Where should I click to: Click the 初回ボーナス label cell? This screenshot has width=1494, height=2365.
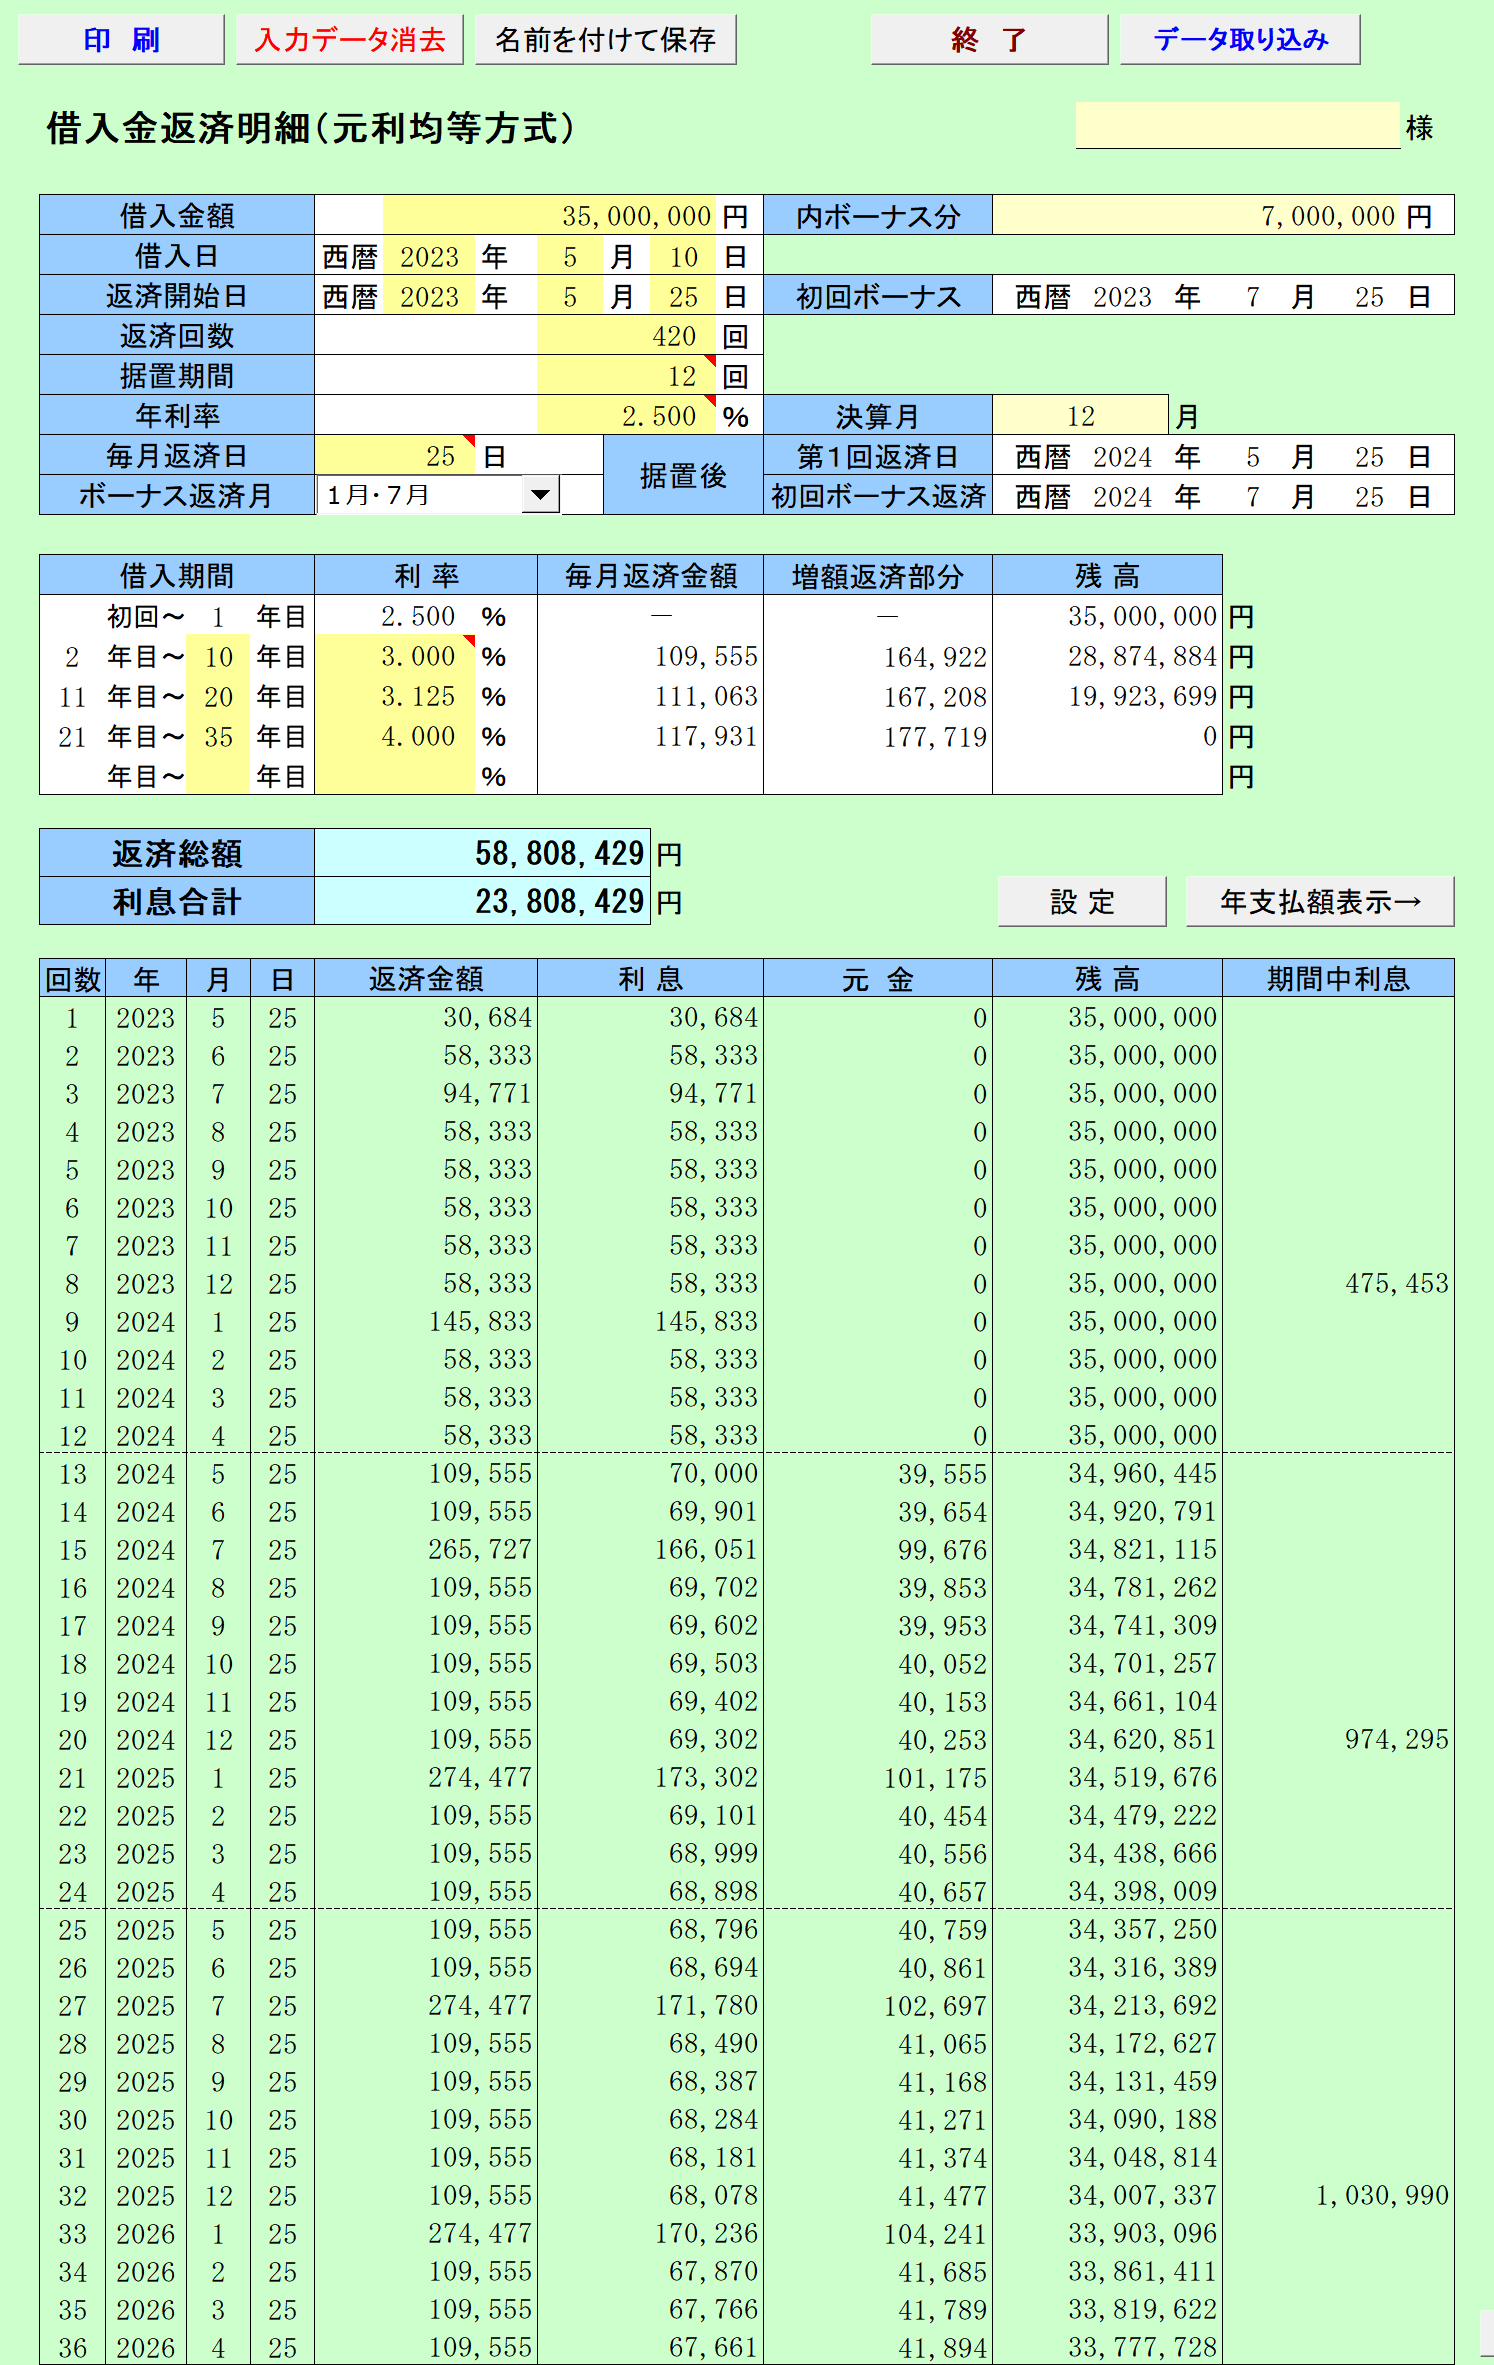(878, 297)
